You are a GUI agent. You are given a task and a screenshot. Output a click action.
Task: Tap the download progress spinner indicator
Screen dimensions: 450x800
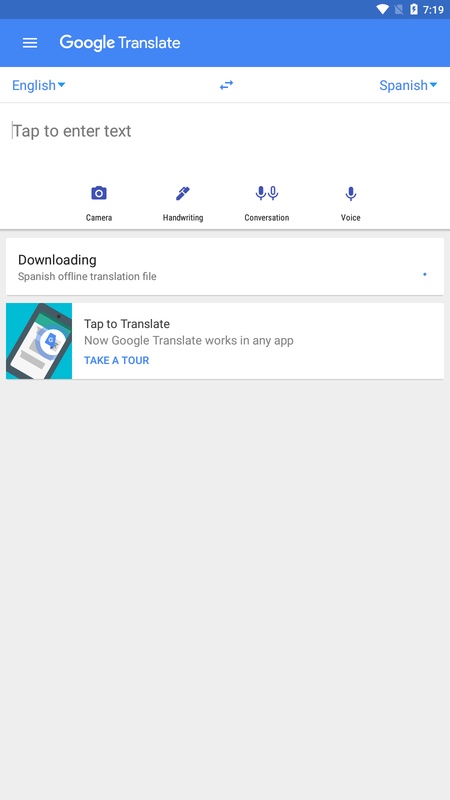tap(424, 274)
